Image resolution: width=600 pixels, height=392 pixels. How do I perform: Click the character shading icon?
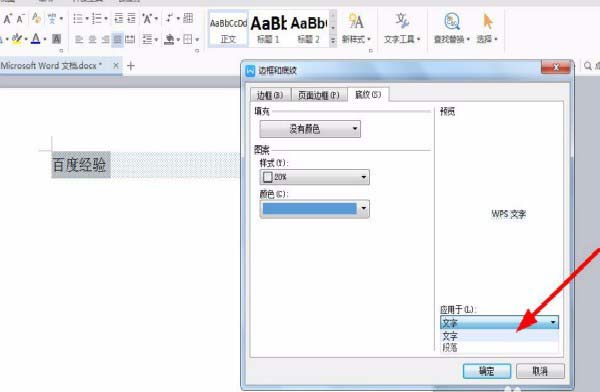point(56,39)
